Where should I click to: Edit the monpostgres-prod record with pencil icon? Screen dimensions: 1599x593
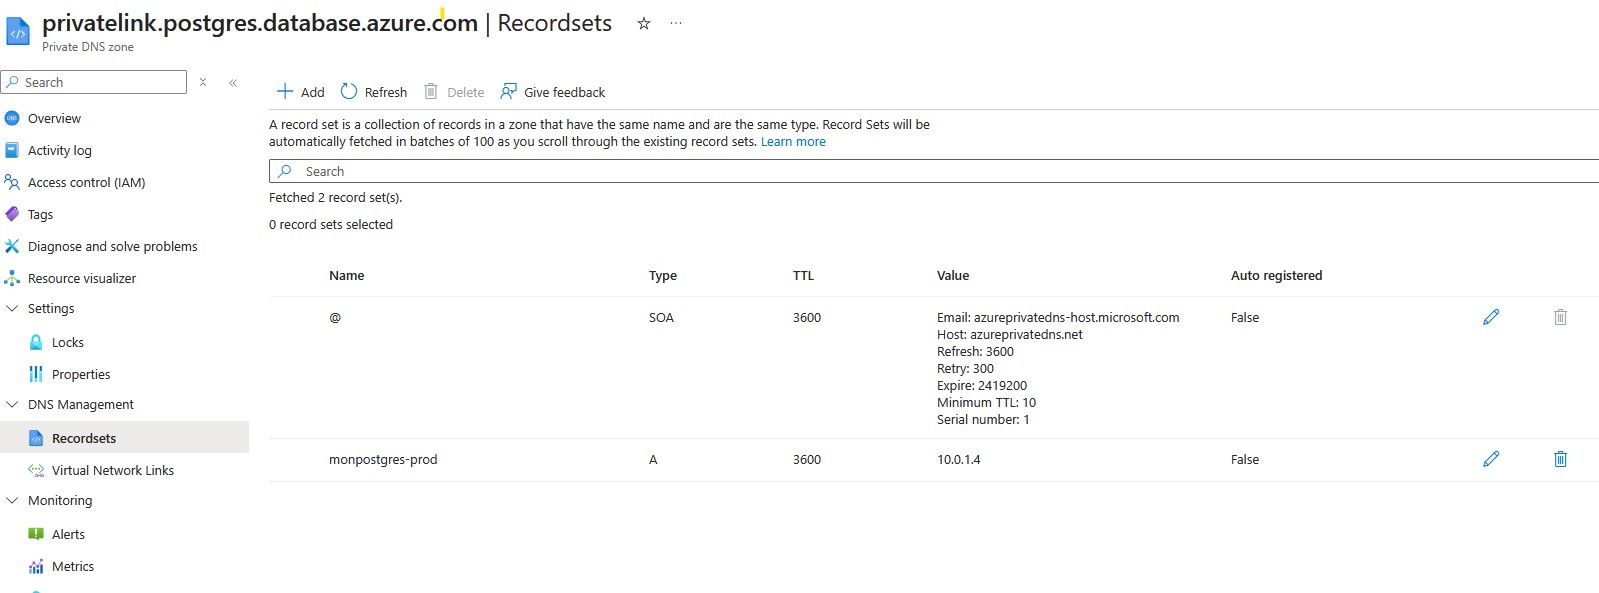click(x=1491, y=459)
